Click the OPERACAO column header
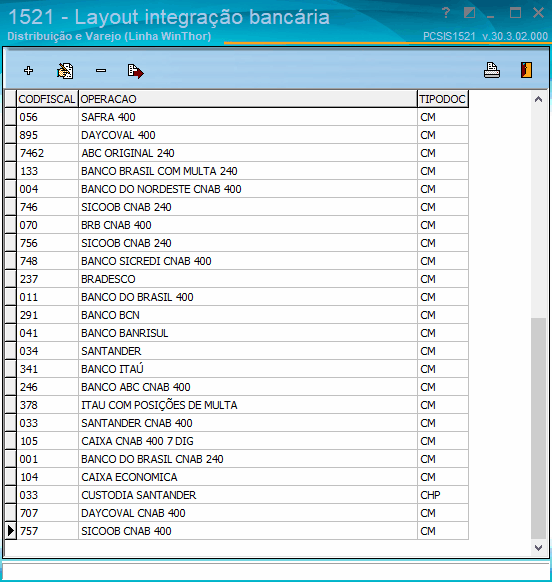This screenshot has width=552, height=582. tap(248, 99)
